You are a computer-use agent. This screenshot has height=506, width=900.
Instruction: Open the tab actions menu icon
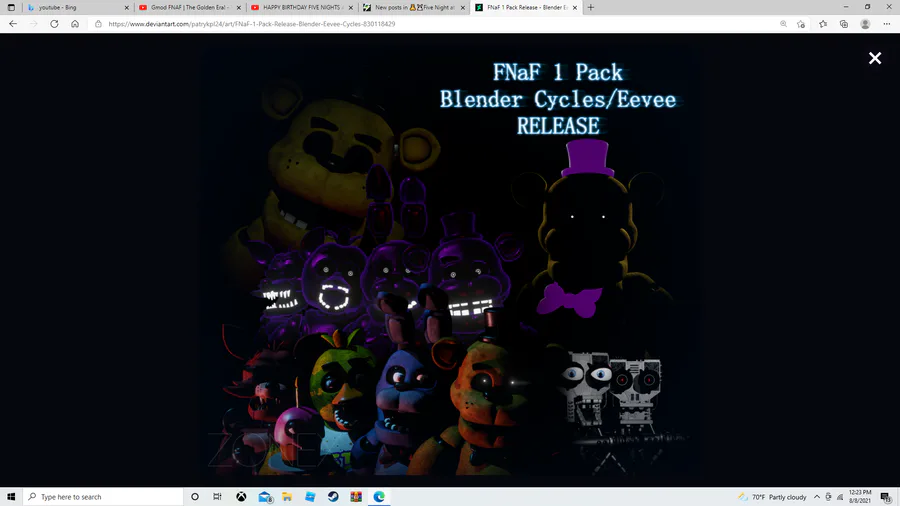[x=11, y=7]
